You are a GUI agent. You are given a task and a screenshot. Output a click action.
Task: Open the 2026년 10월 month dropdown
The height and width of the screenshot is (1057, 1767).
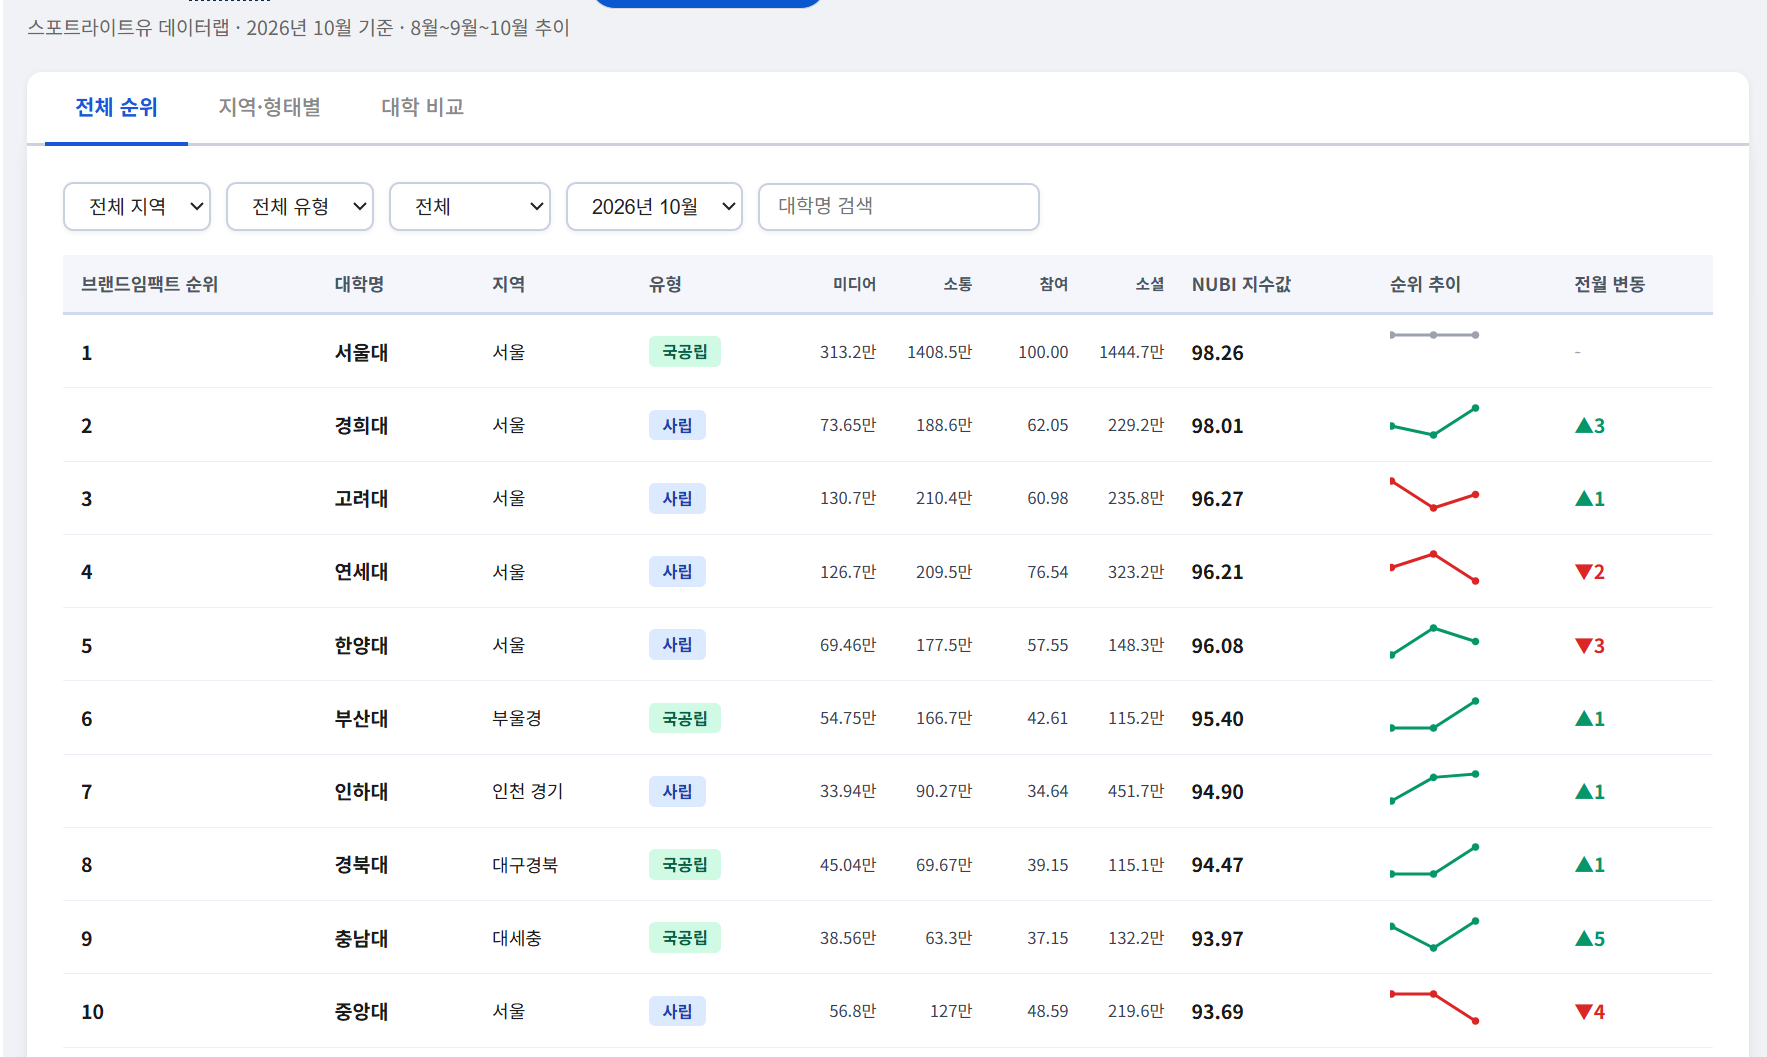pyautogui.click(x=654, y=207)
